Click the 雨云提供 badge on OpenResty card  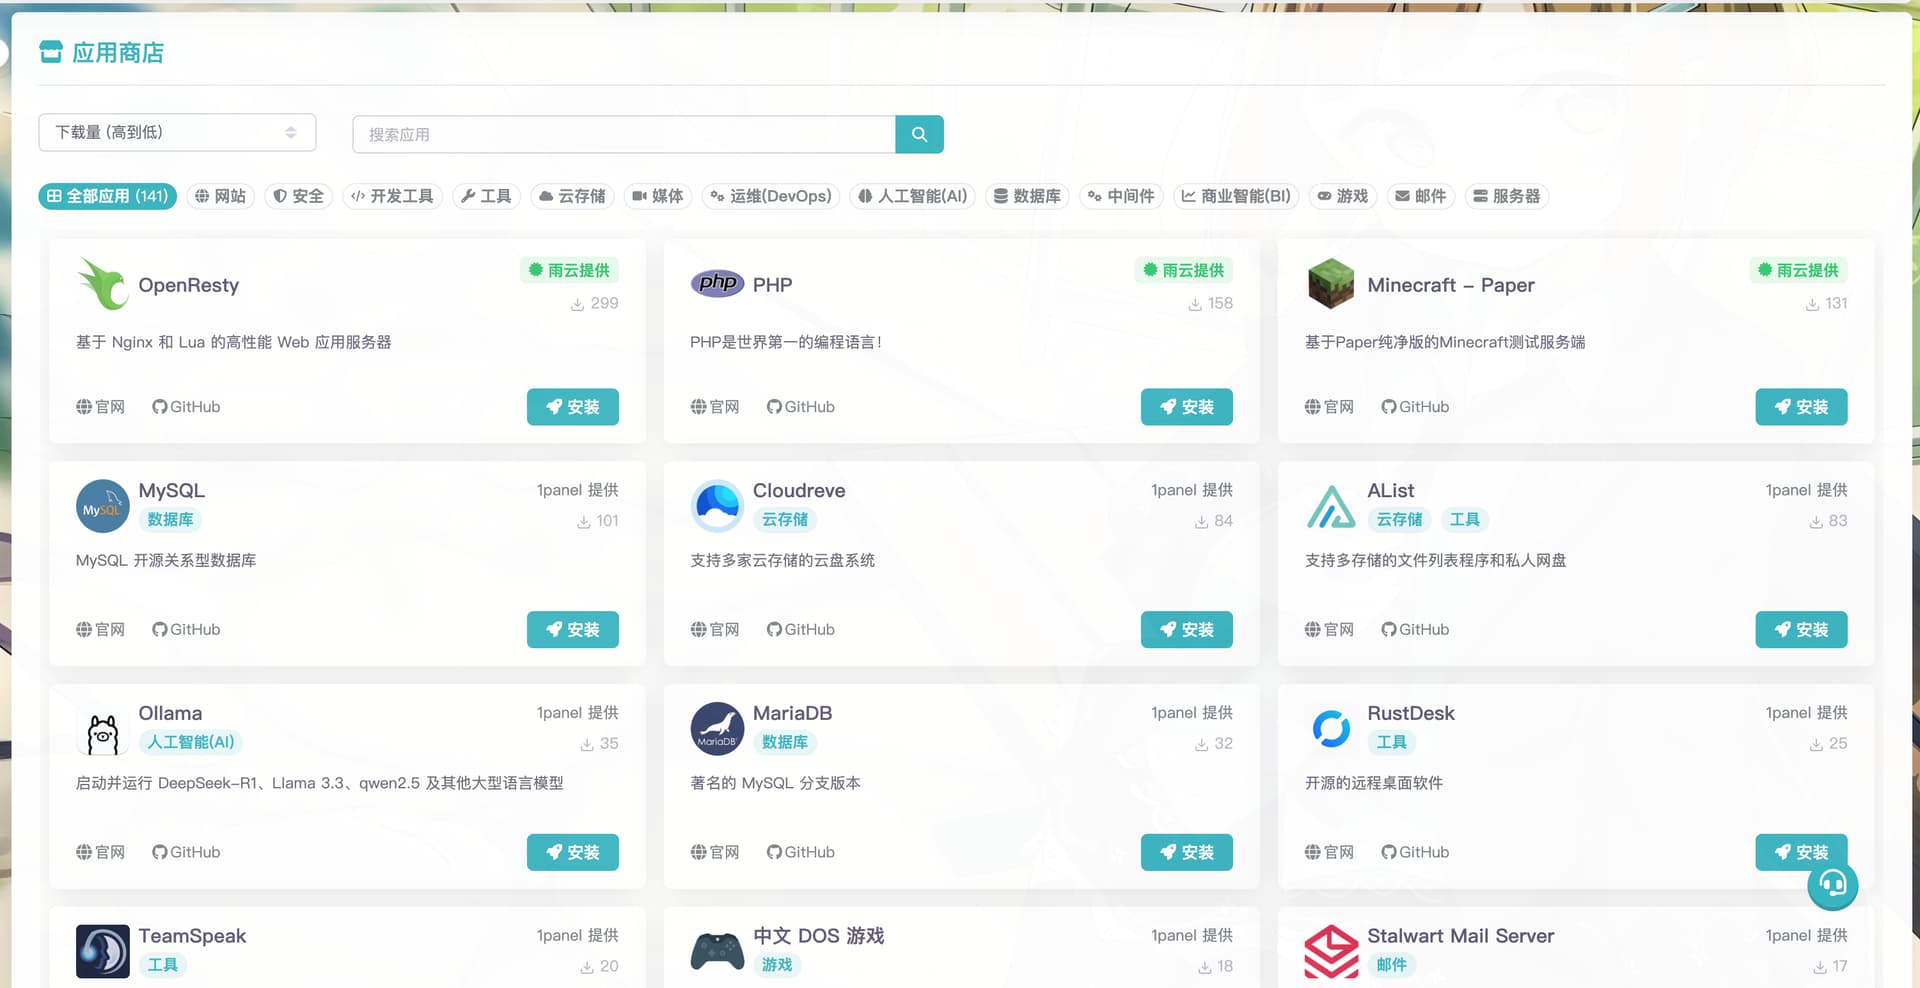click(x=570, y=270)
